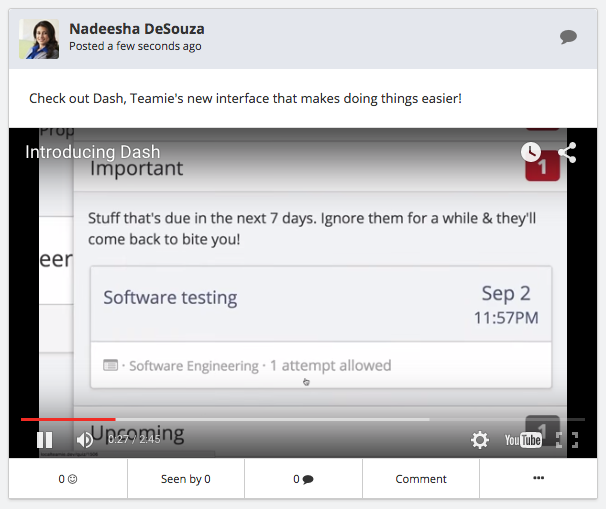The width and height of the screenshot is (606, 509).
Task: Click the 0 smiley reactions button
Action: [68, 479]
